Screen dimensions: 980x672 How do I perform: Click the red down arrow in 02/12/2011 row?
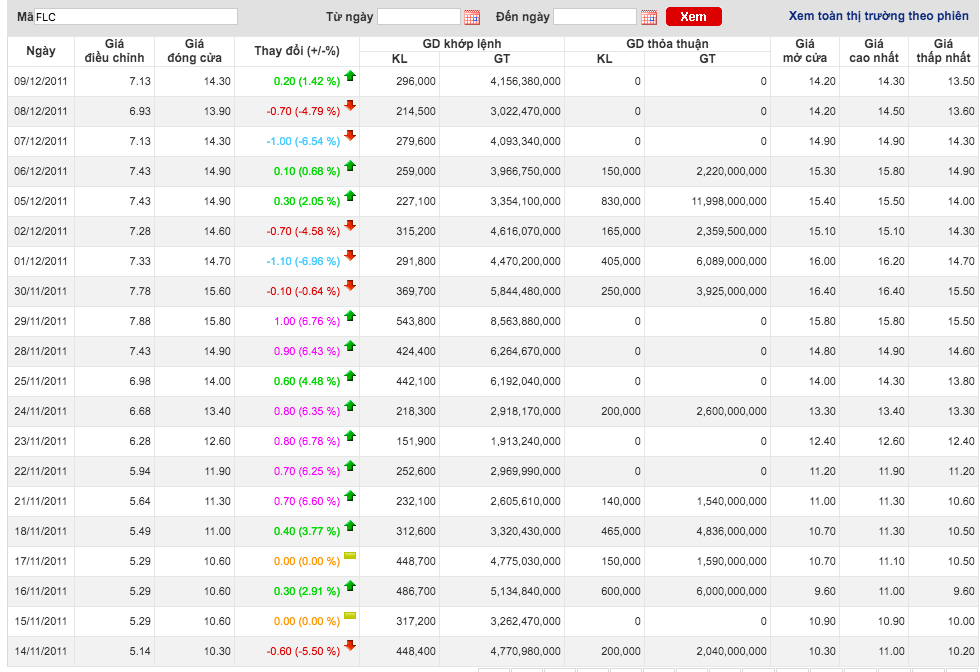click(x=350, y=226)
